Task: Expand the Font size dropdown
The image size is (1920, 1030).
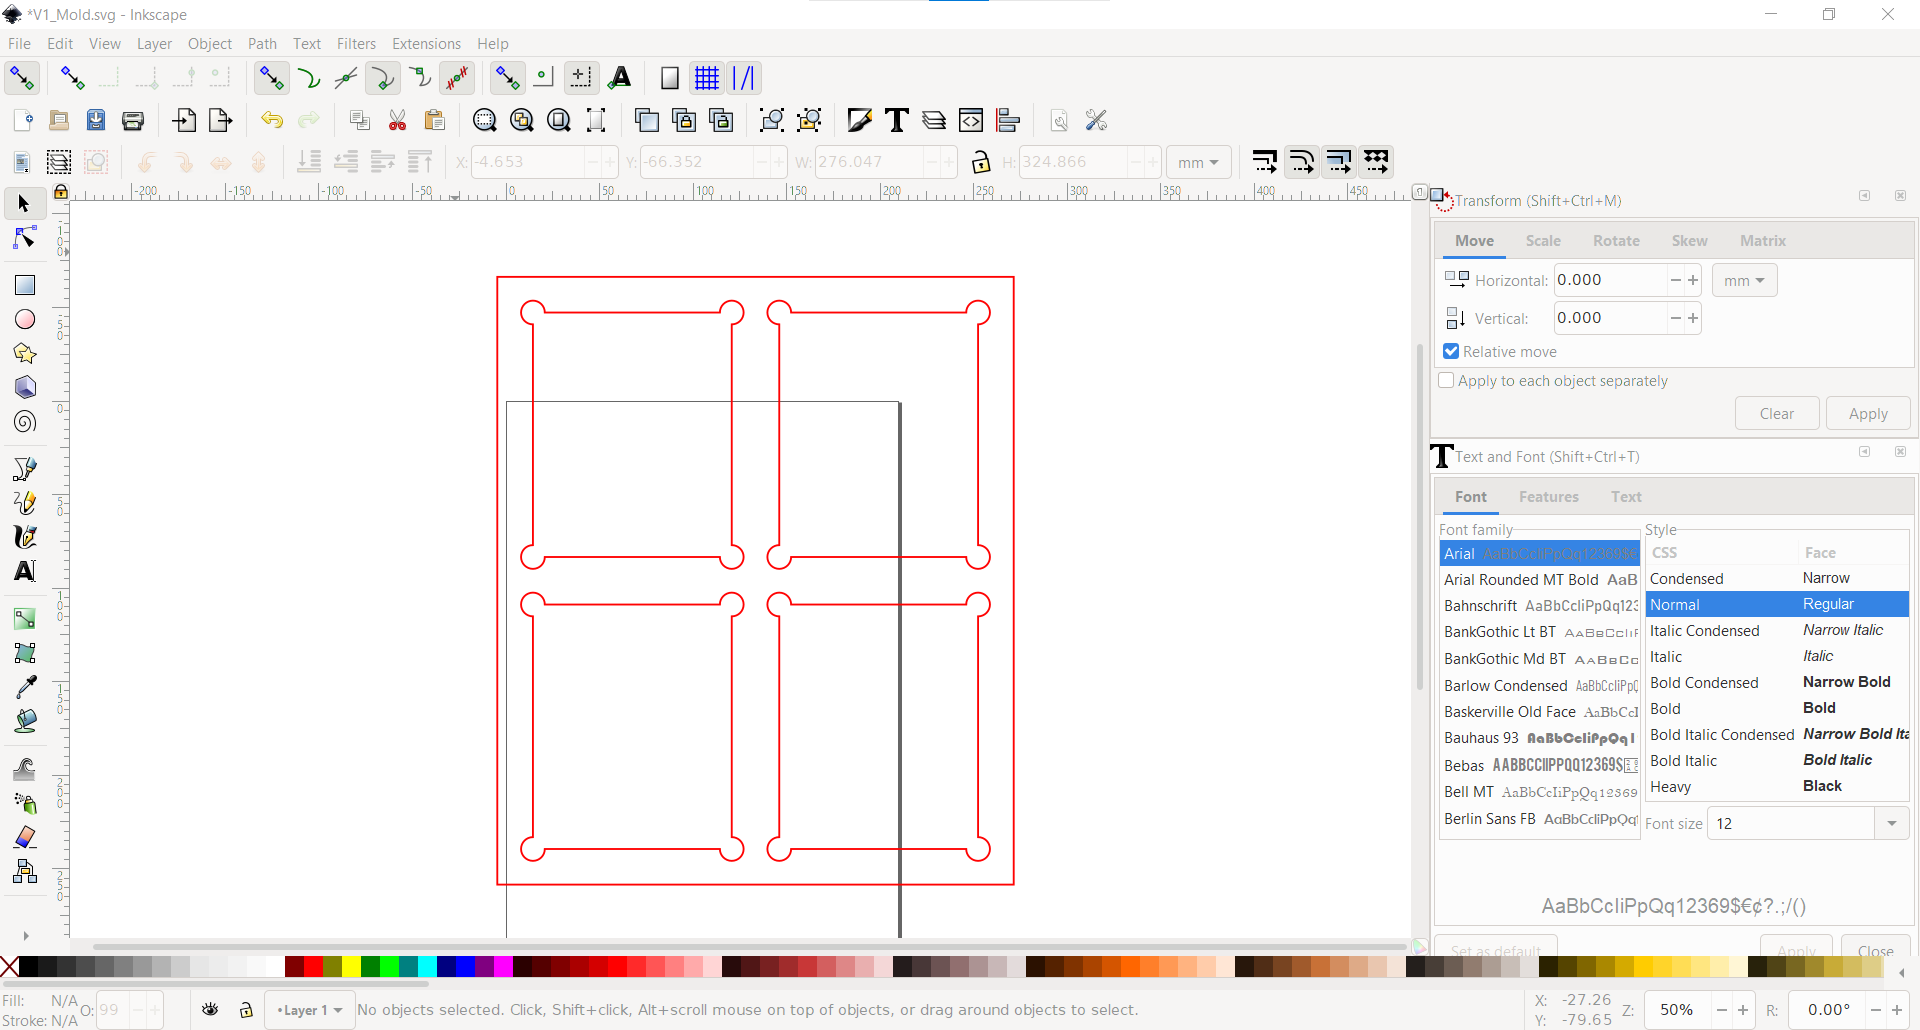Action: pos(1891,824)
